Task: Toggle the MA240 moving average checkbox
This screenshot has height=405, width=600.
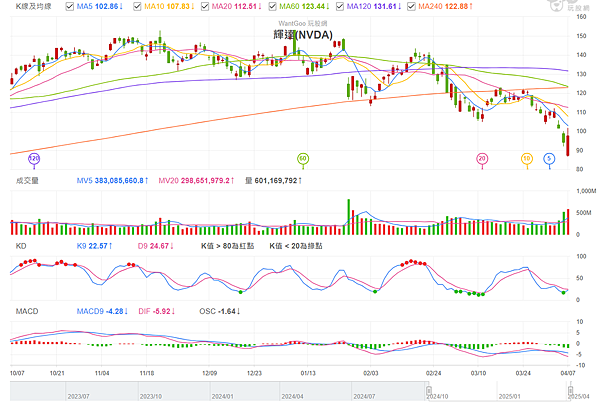Action: (x=411, y=7)
